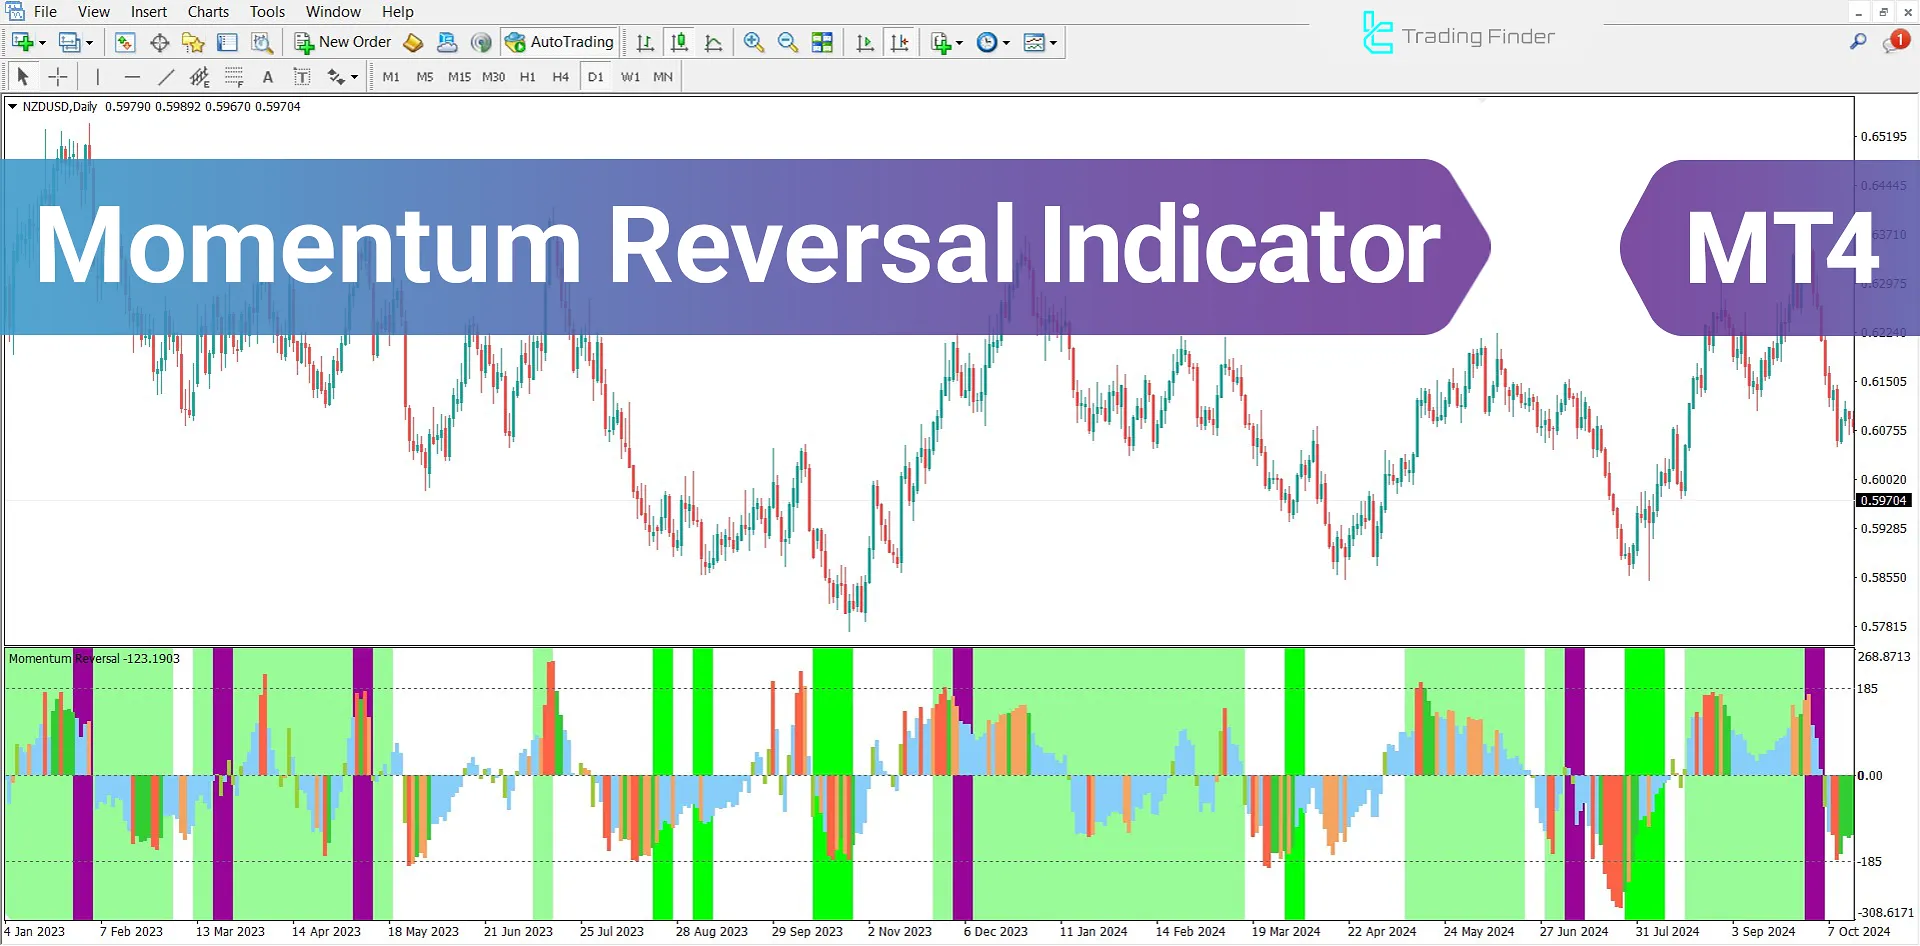Image resolution: width=1920 pixels, height=946 pixels.
Task: Switch to candlestick chart mode
Action: [x=679, y=42]
